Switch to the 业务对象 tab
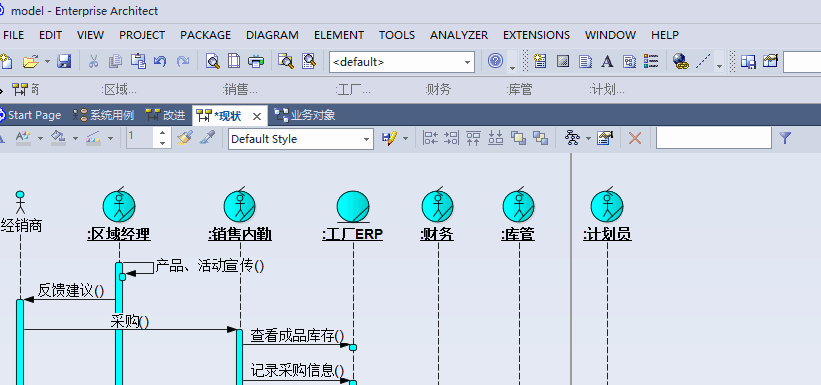Image resolution: width=821 pixels, height=385 pixels. 305,115
